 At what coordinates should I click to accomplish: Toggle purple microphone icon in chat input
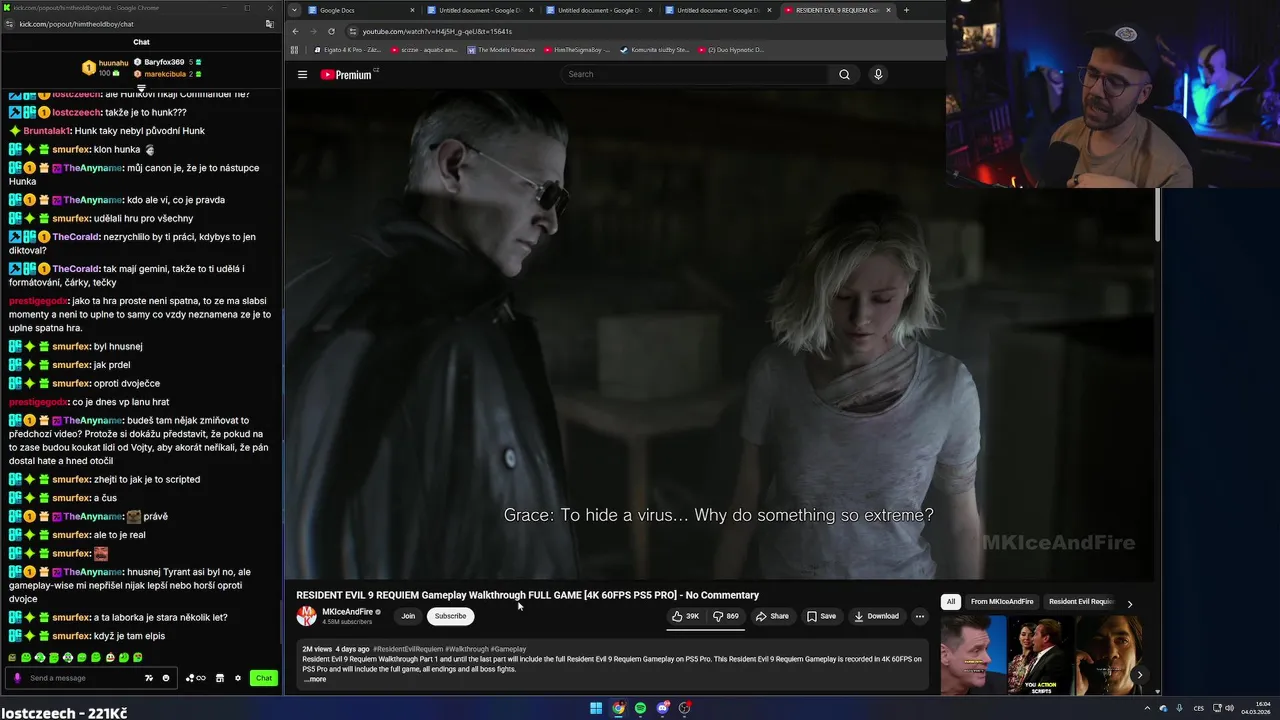click(x=17, y=678)
